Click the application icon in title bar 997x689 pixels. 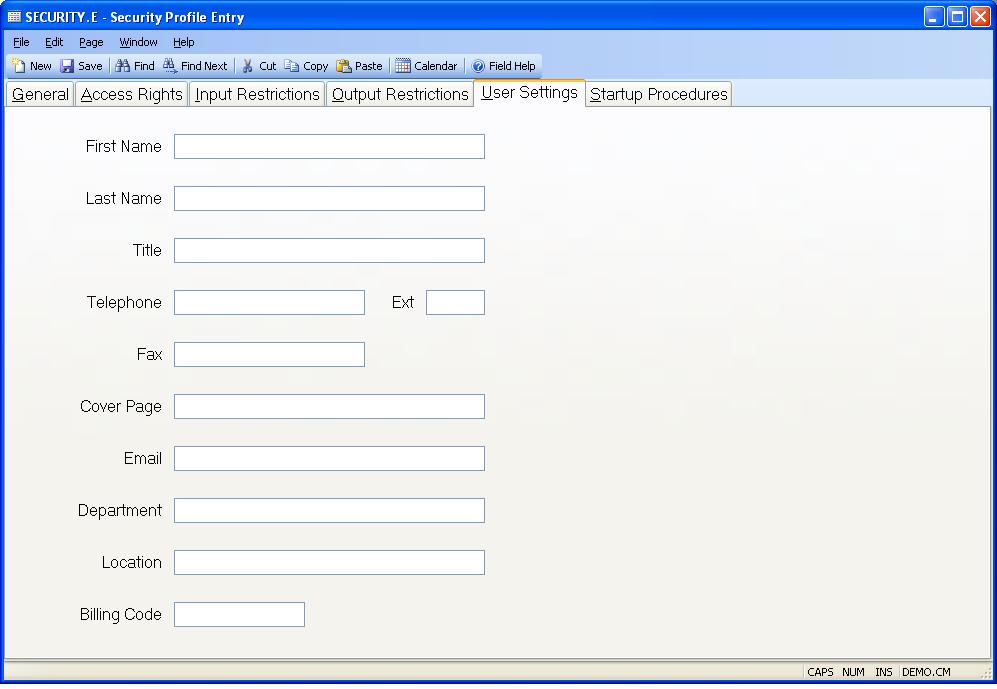tap(14, 17)
